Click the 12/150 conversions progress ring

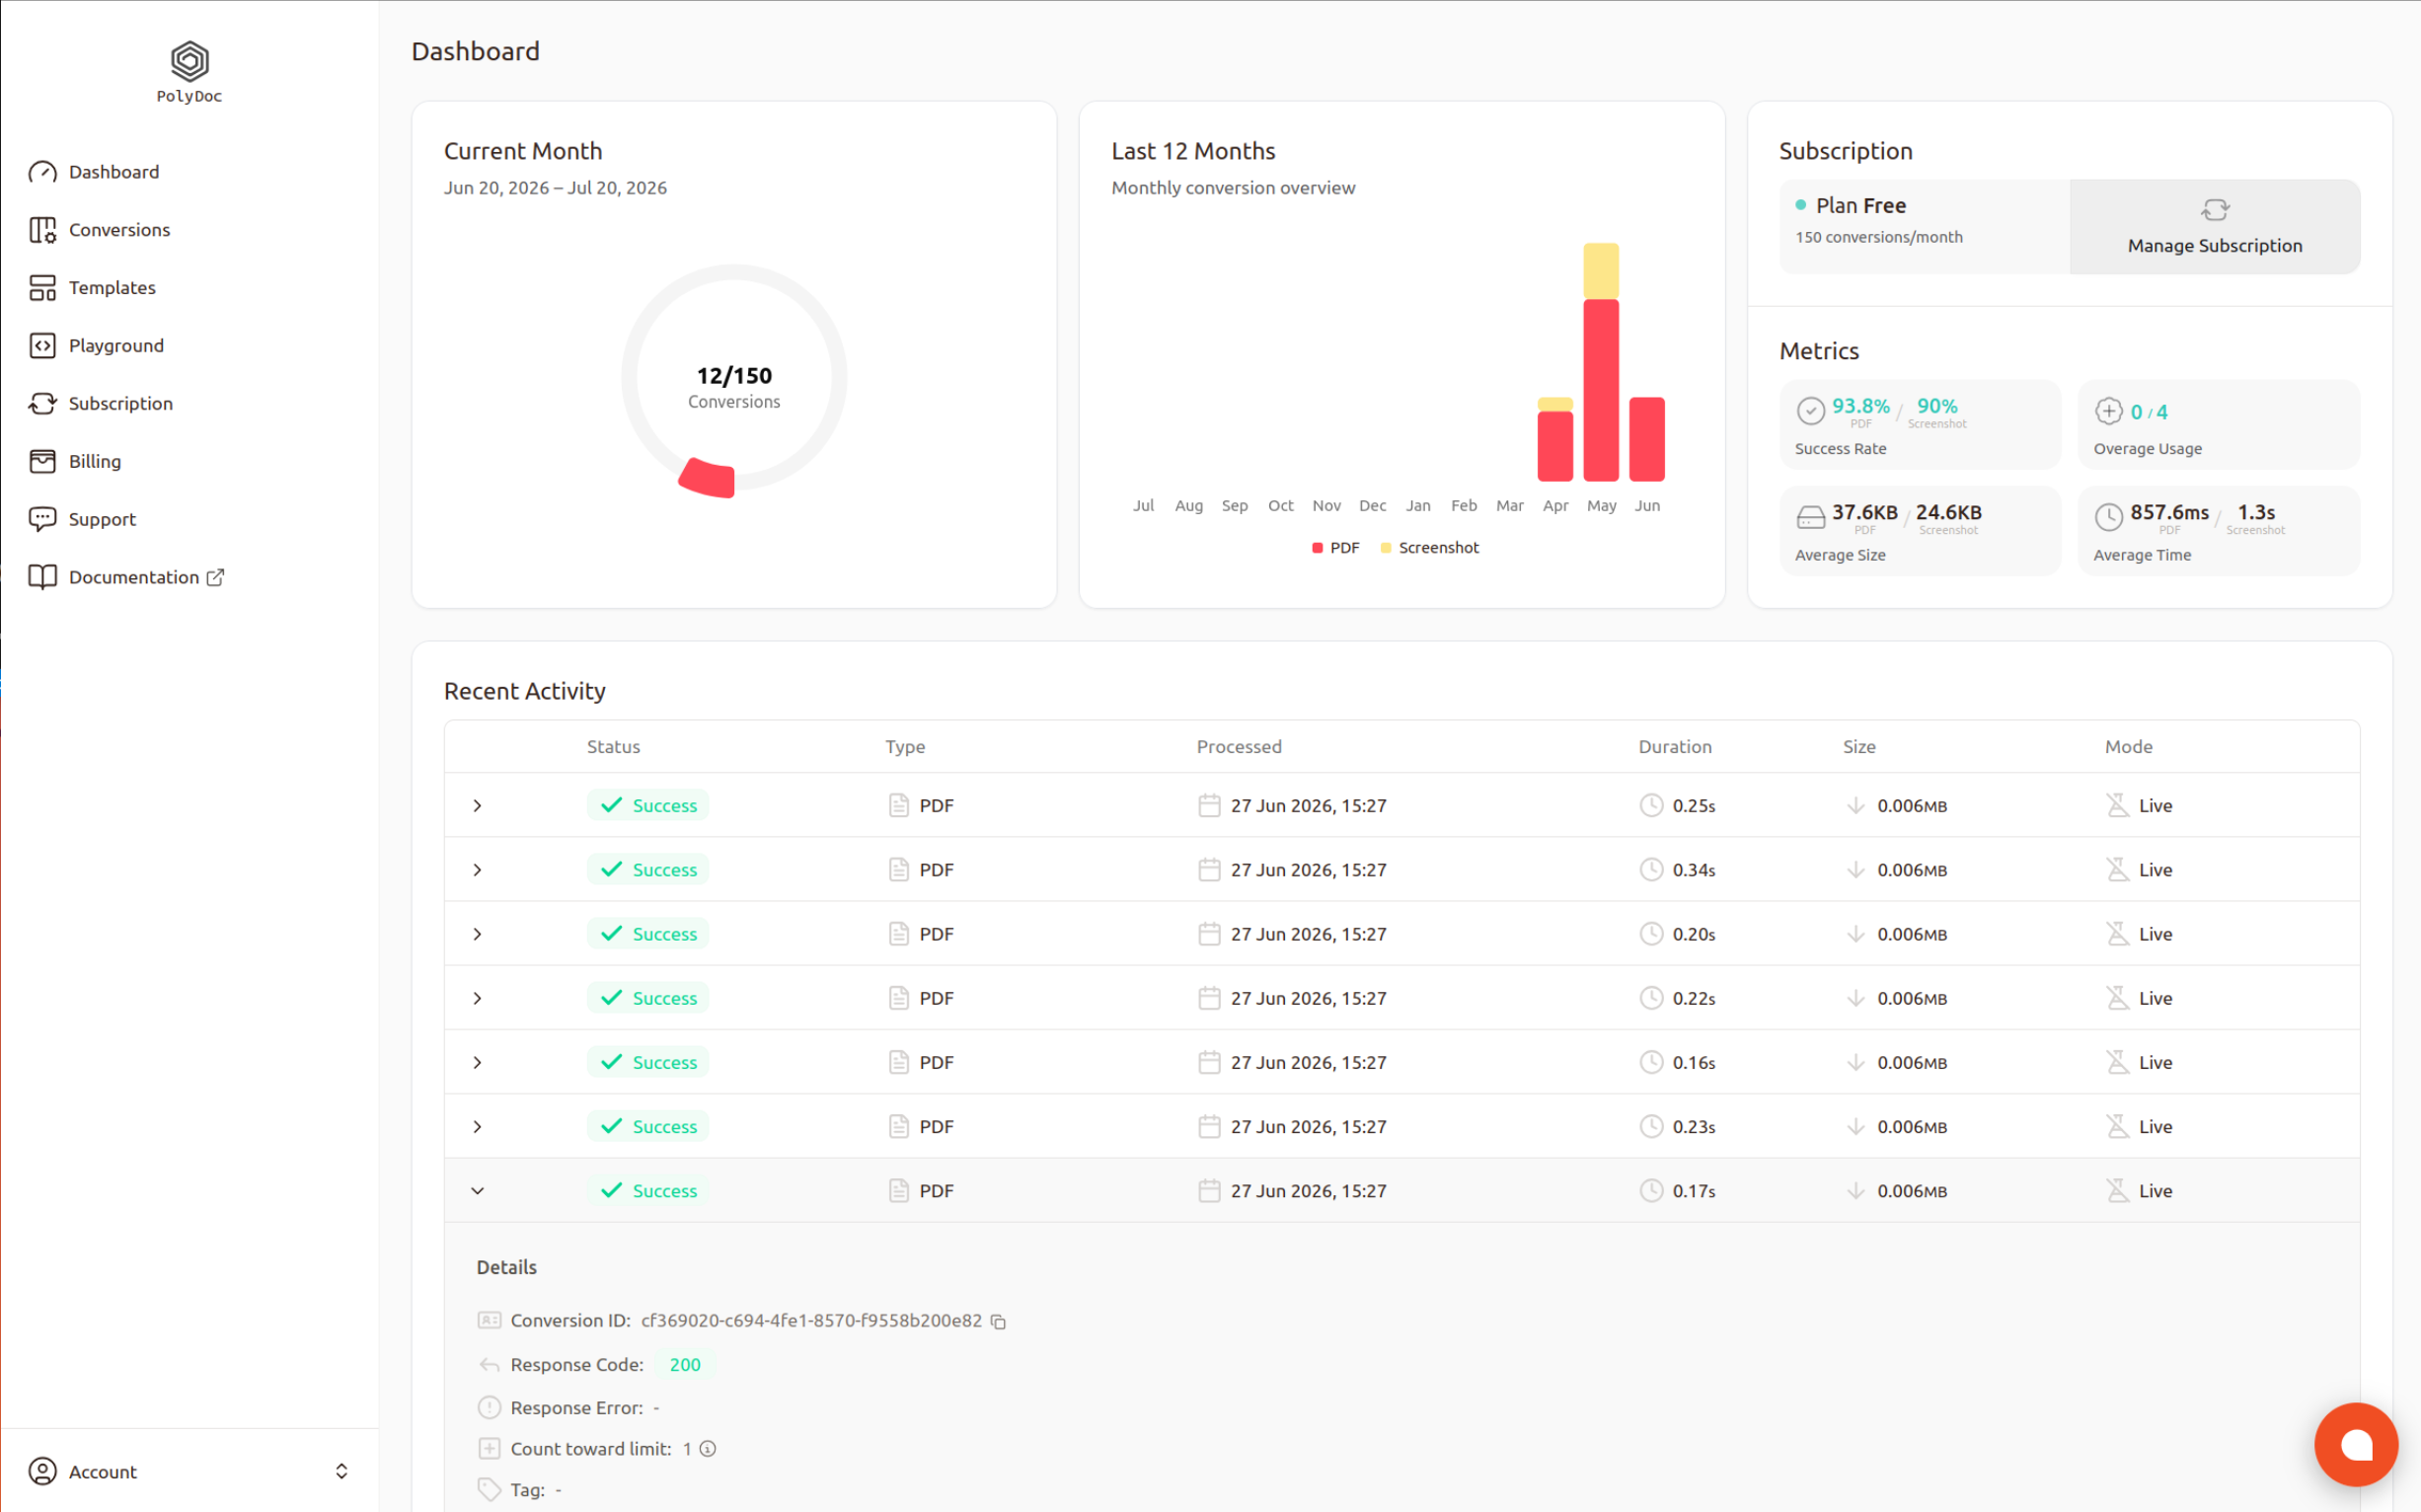point(734,378)
